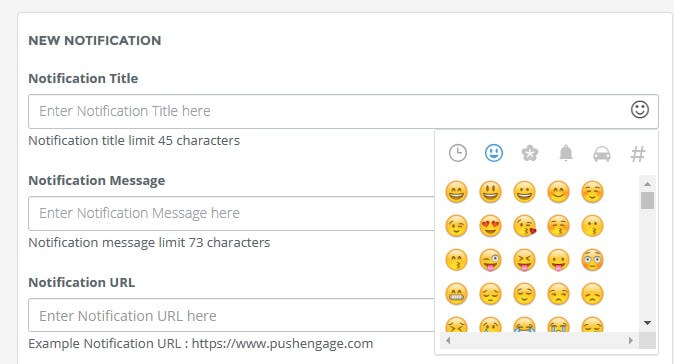
Task: Switch to the recent emojis clock tab
Action: pyautogui.click(x=457, y=153)
